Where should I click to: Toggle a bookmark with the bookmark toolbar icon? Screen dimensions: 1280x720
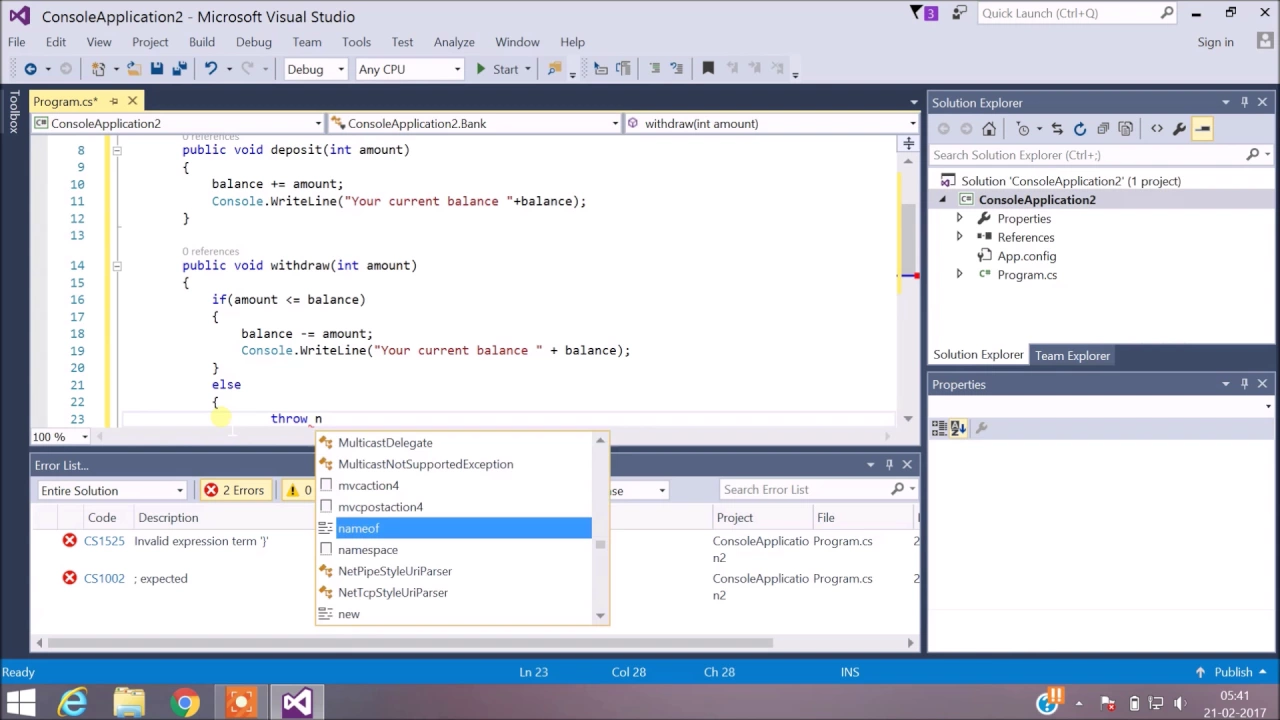tap(708, 69)
